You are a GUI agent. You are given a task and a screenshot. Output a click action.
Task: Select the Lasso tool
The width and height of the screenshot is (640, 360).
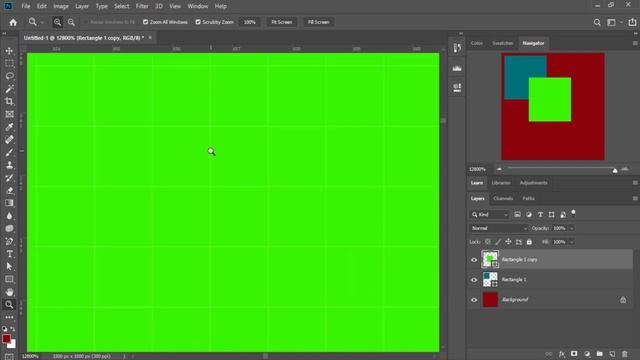9,76
